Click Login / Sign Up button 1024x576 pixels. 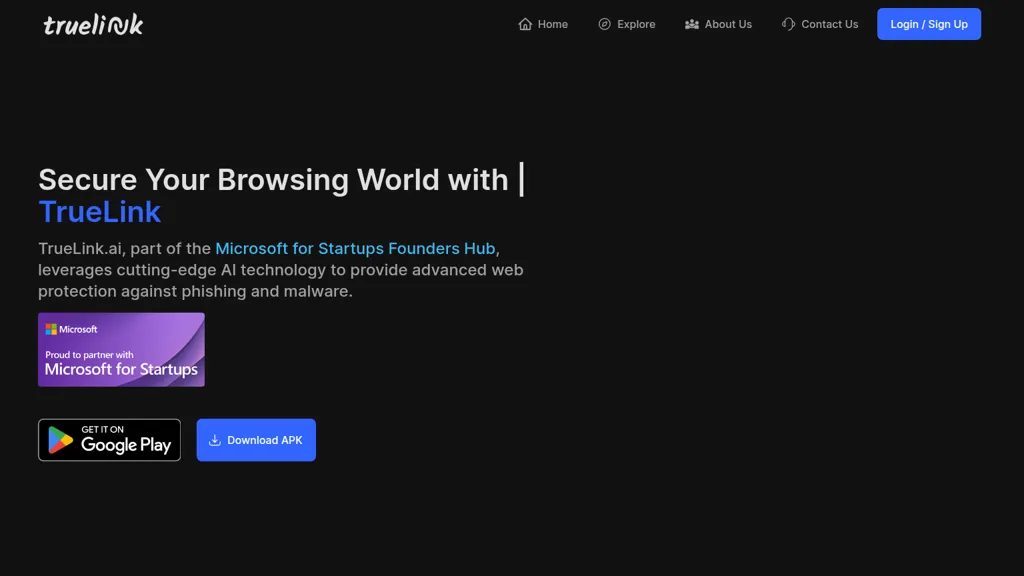(x=929, y=24)
